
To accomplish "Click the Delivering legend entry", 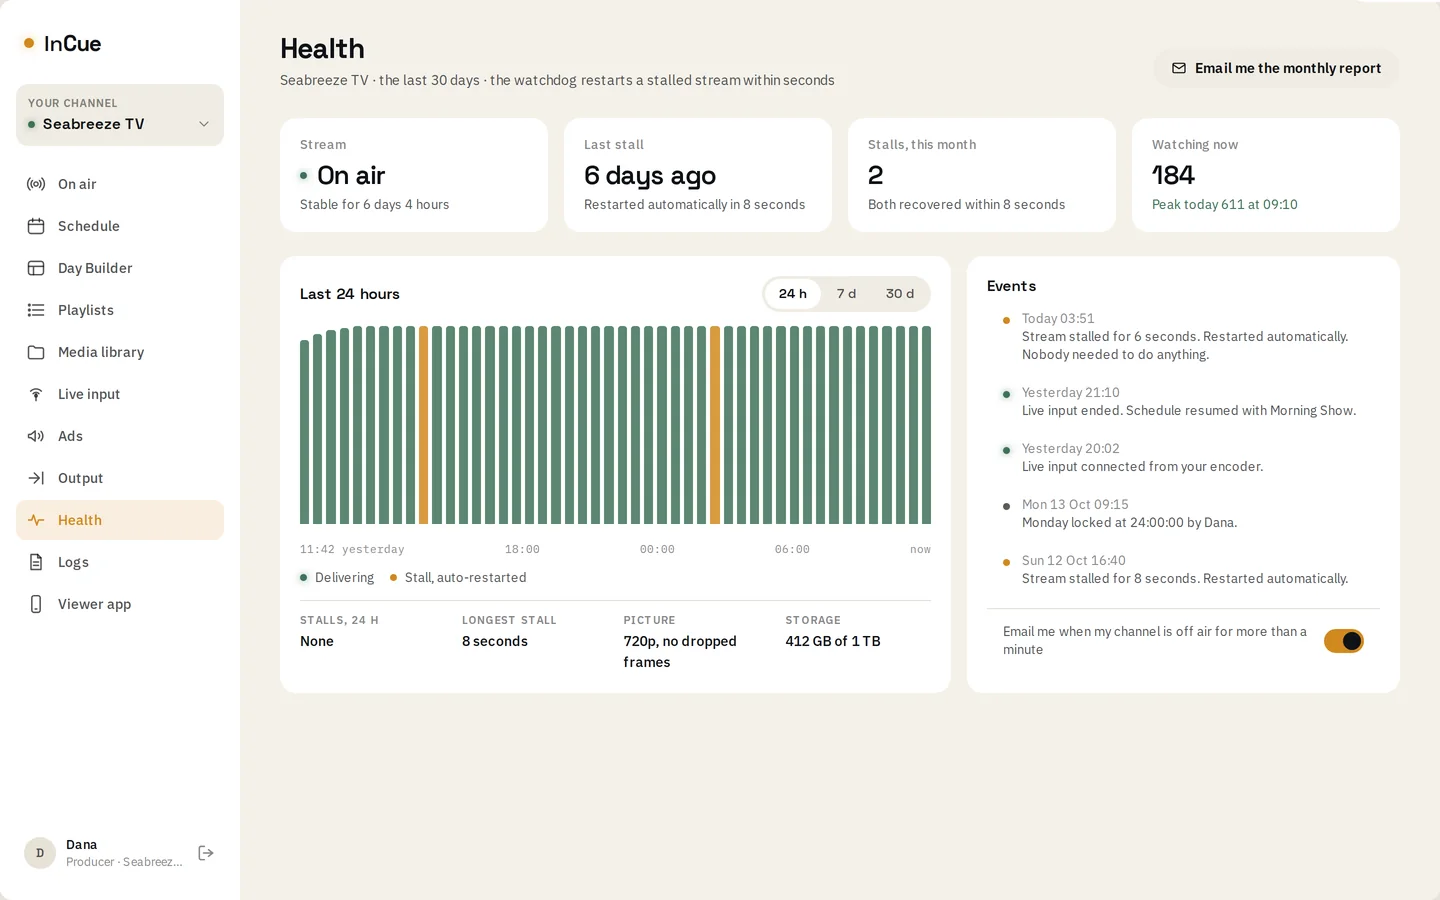I will [x=337, y=578].
